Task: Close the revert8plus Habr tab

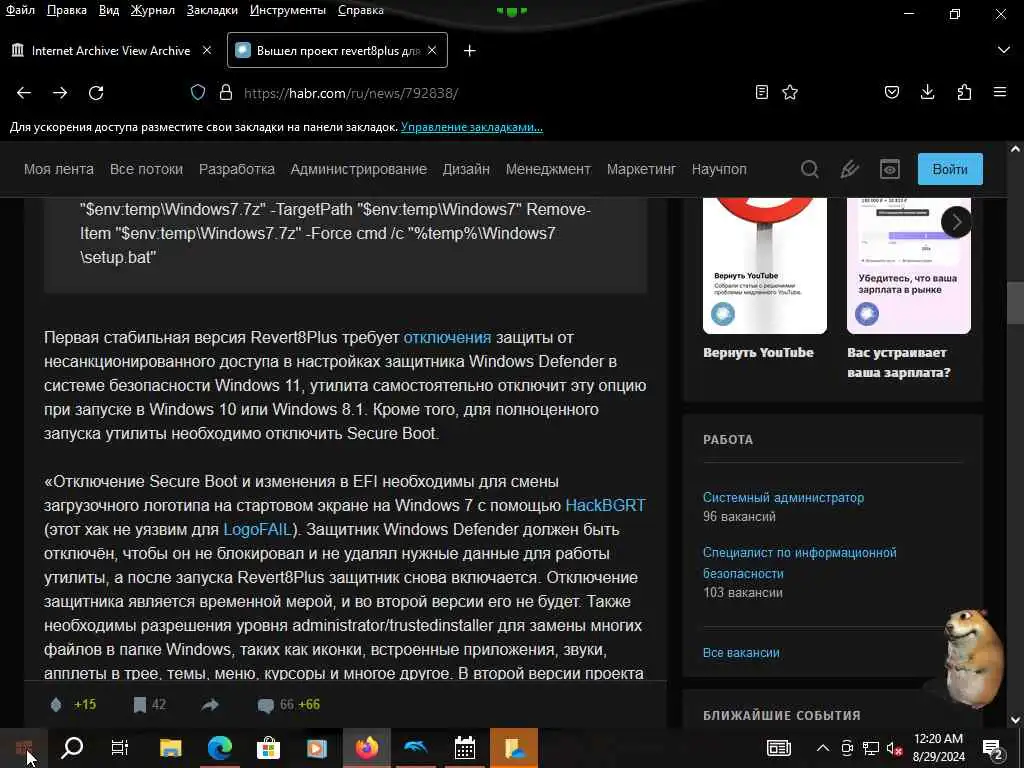Action: coord(432,50)
